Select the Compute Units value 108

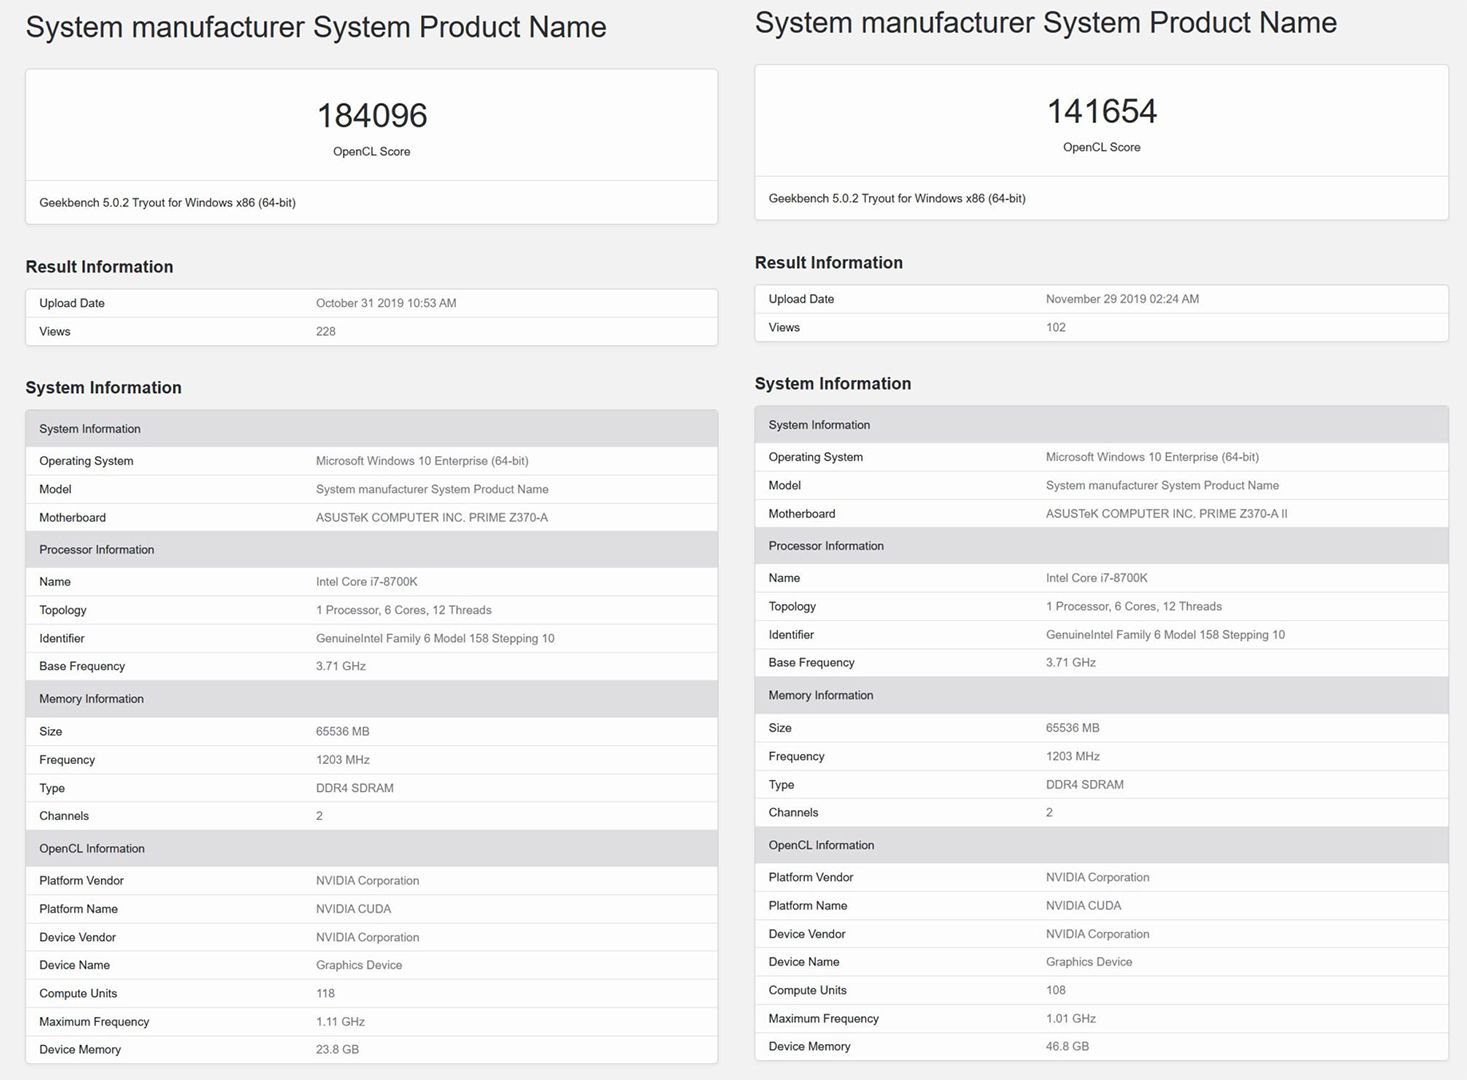1056,990
